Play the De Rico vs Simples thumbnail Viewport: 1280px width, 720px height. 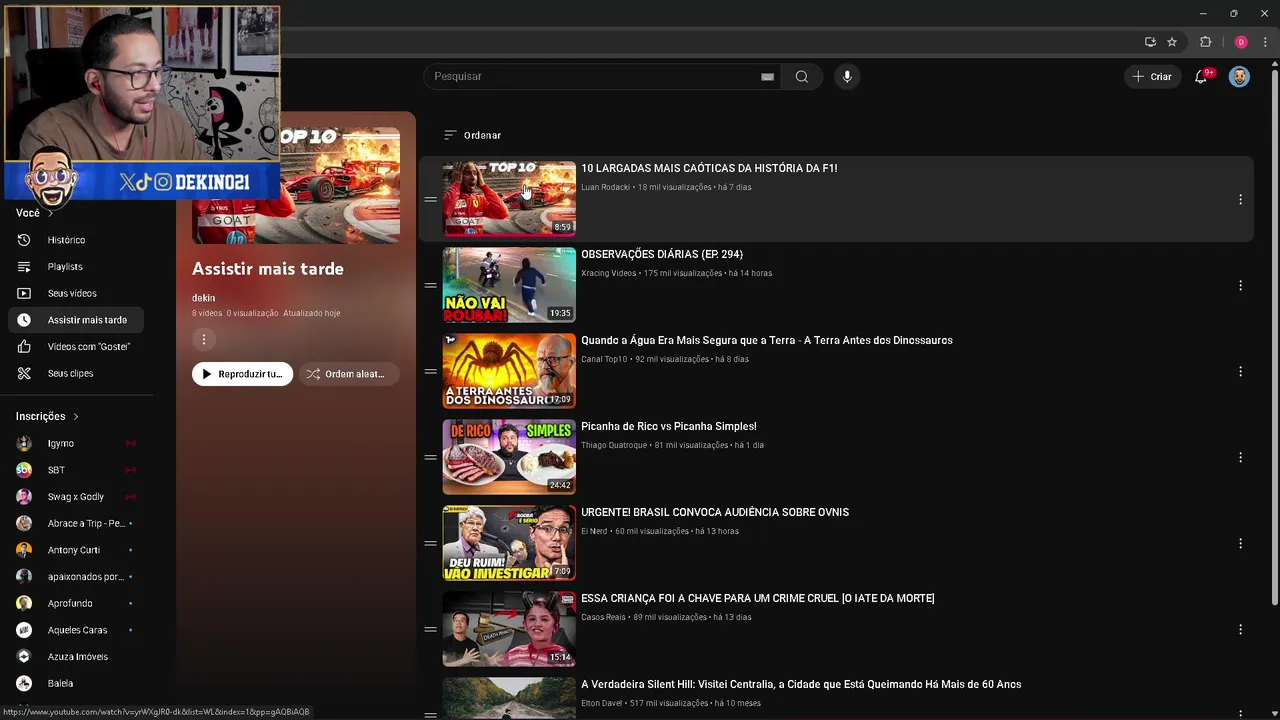[509, 457]
